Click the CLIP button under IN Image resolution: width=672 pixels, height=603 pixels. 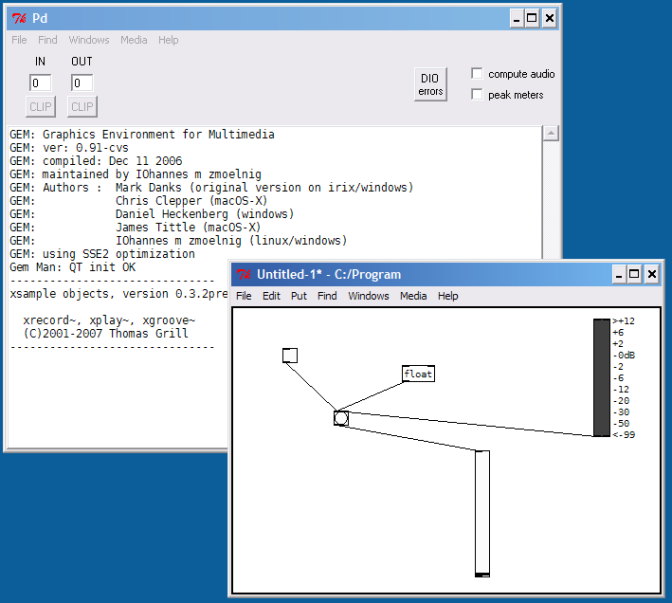[x=41, y=106]
